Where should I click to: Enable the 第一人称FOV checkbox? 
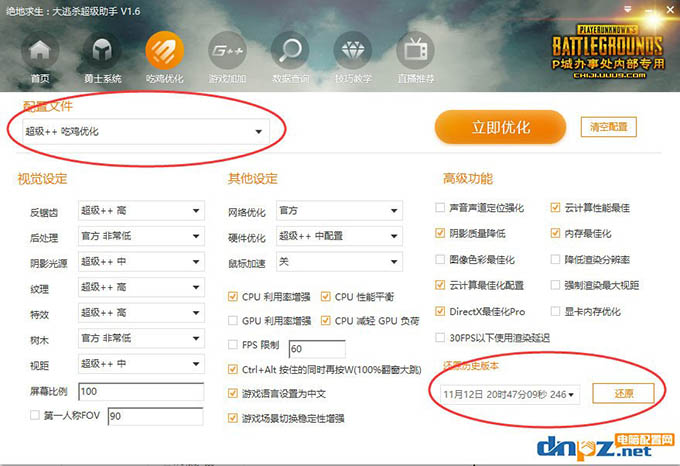[35, 415]
